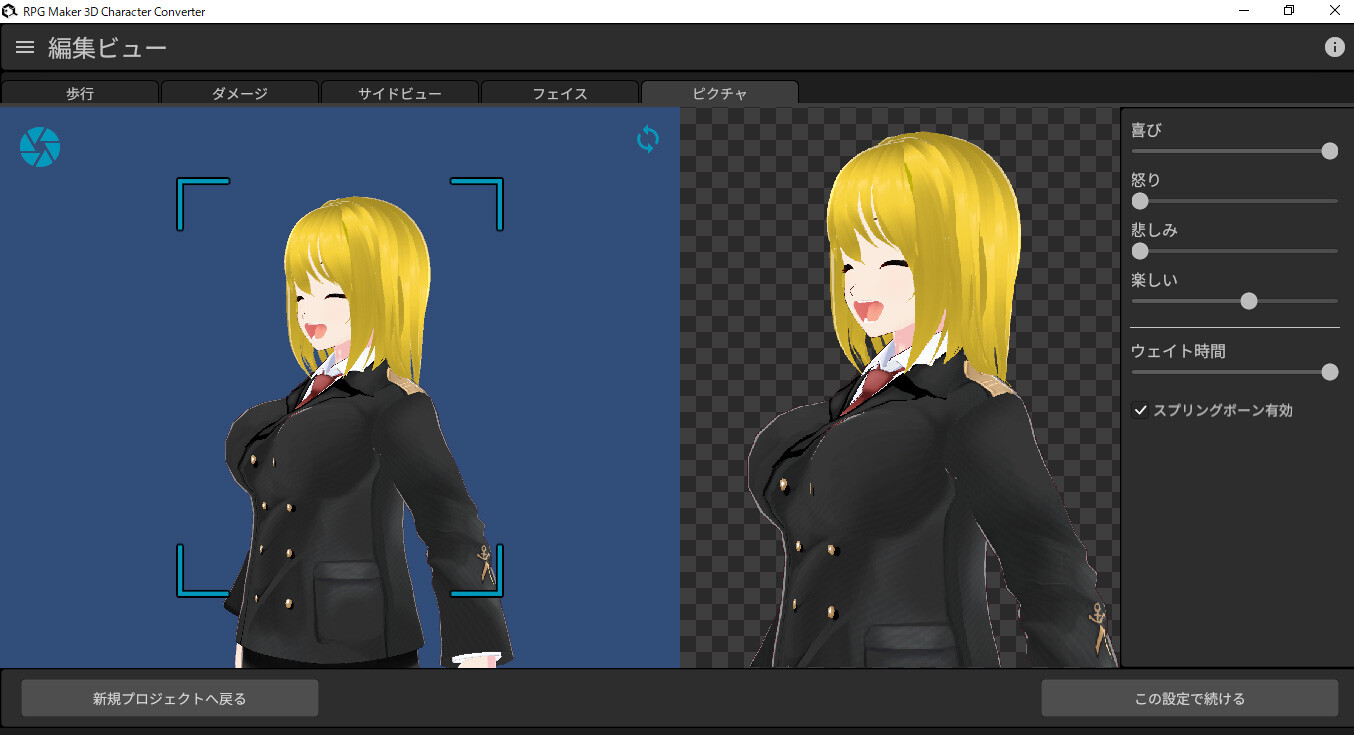
Task: Click the 楽しい slider handle
Action: click(x=1248, y=300)
